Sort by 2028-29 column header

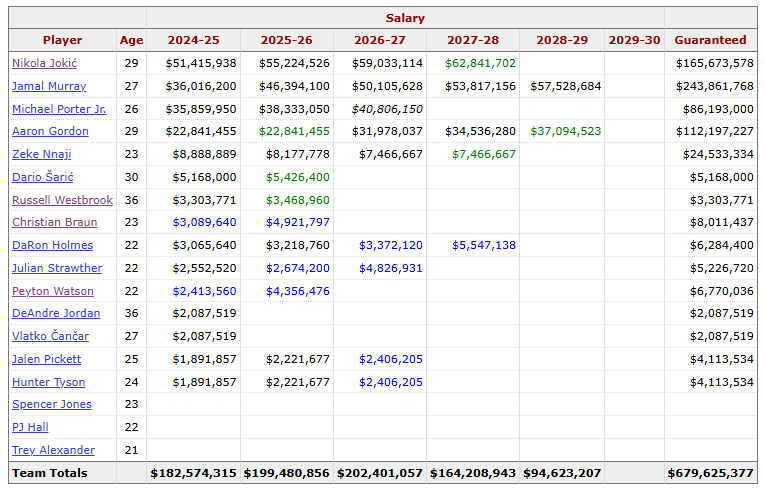(x=562, y=40)
